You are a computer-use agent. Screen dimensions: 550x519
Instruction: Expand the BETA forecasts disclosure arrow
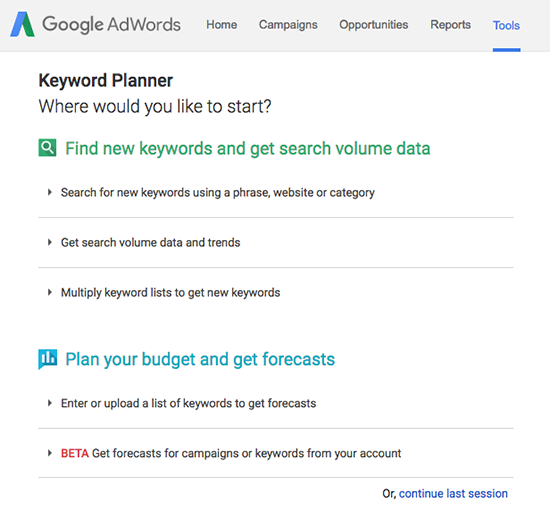50,453
